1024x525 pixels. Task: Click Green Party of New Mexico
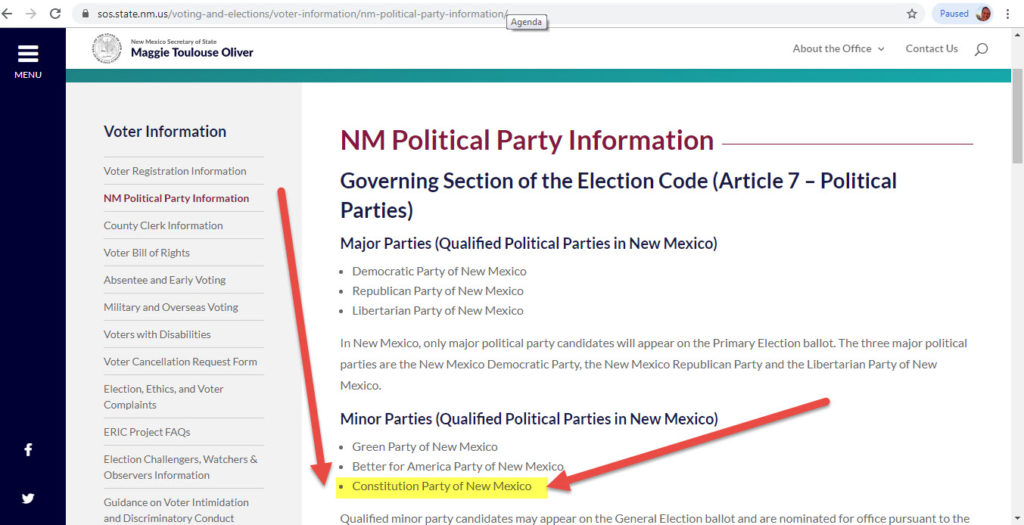point(424,447)
